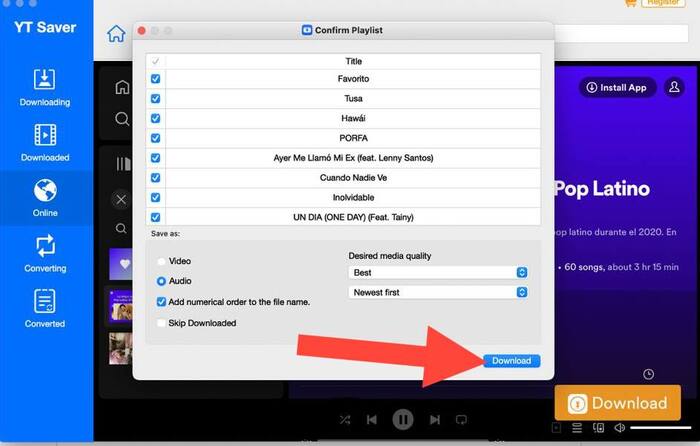Open the Downloading section in YT Saver sidebar
The image size is (700, 446).
45,88
